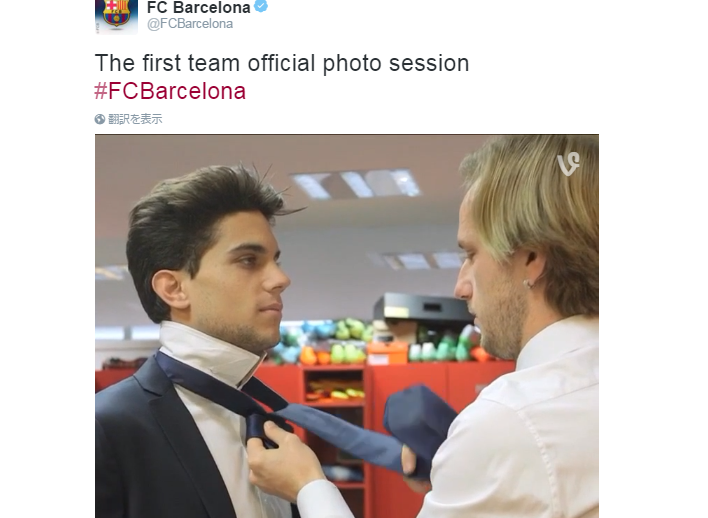This screenshot has height=518, width=708.
Task: Play the embedded Vine video
Action: coord(347,326)
